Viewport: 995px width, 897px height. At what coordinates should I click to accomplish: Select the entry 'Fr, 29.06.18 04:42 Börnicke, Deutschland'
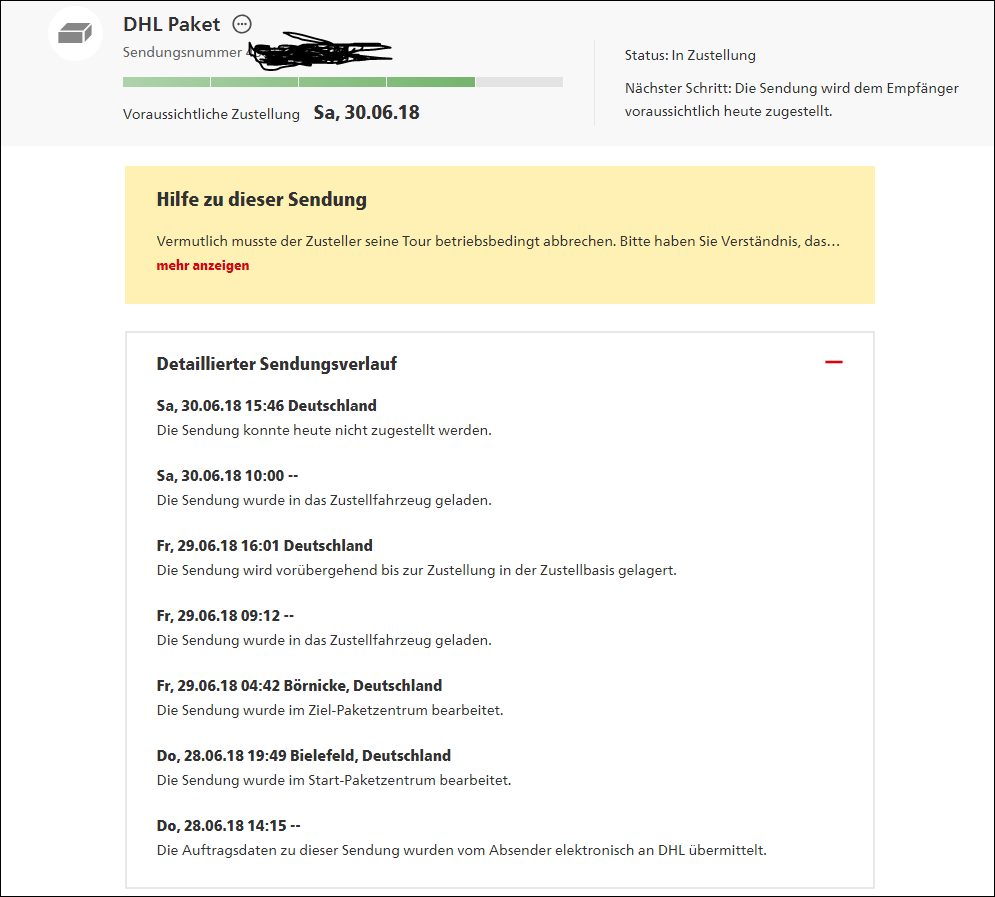299,686
